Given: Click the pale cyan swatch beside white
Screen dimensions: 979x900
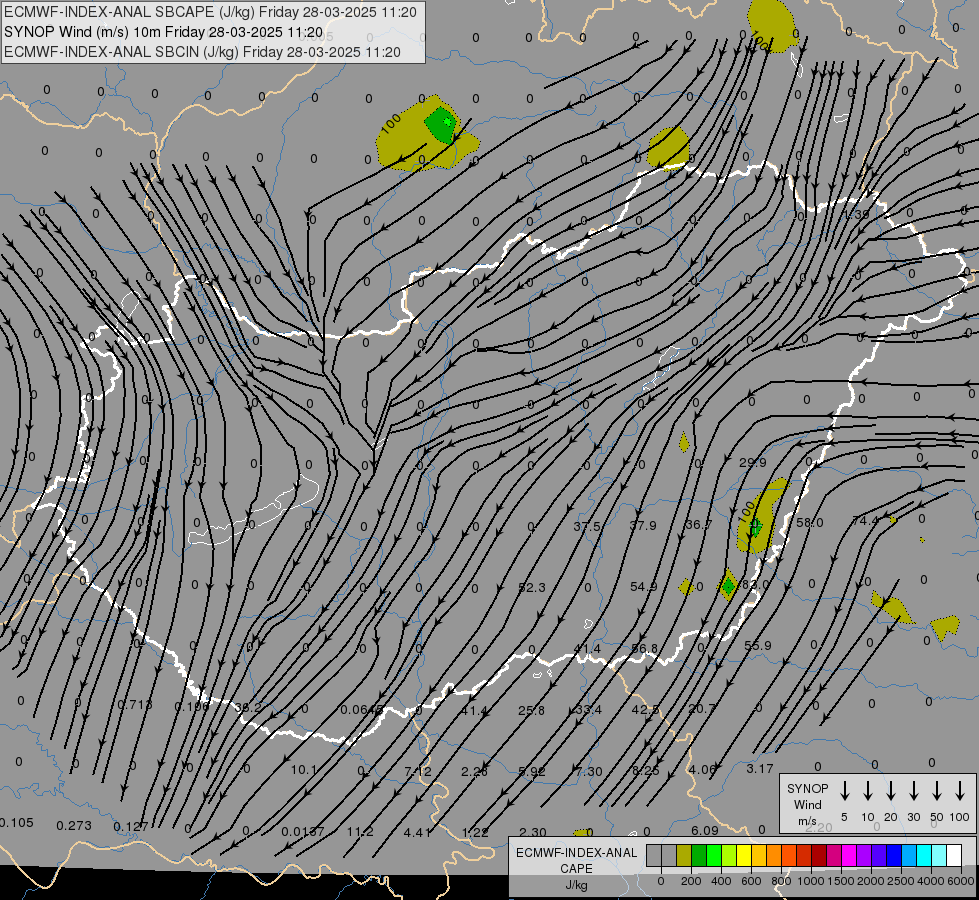Looking at the screenshot, I should [x=939, y=855].
